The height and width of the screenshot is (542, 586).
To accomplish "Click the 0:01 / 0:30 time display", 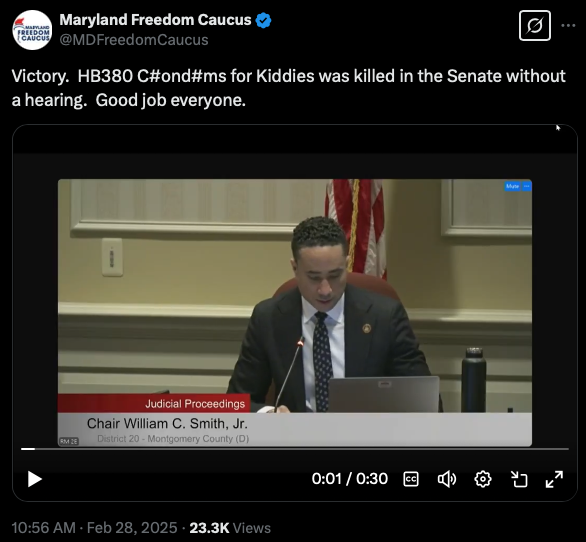I will (350, 479).
